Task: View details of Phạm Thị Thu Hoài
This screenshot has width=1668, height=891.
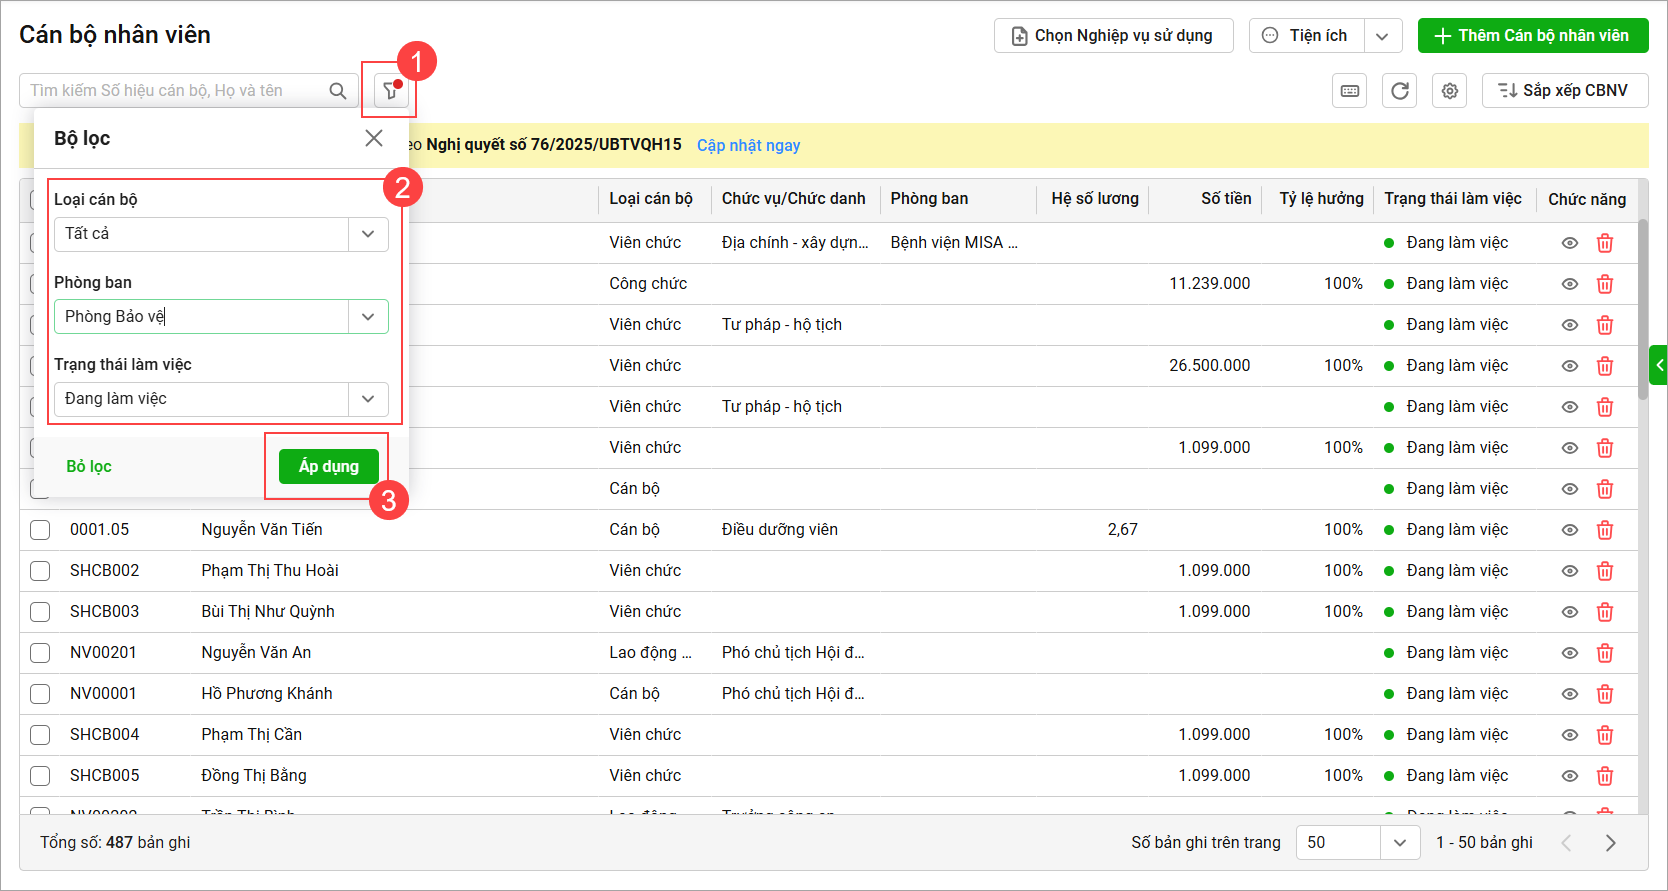Action: click(1570, 571)
